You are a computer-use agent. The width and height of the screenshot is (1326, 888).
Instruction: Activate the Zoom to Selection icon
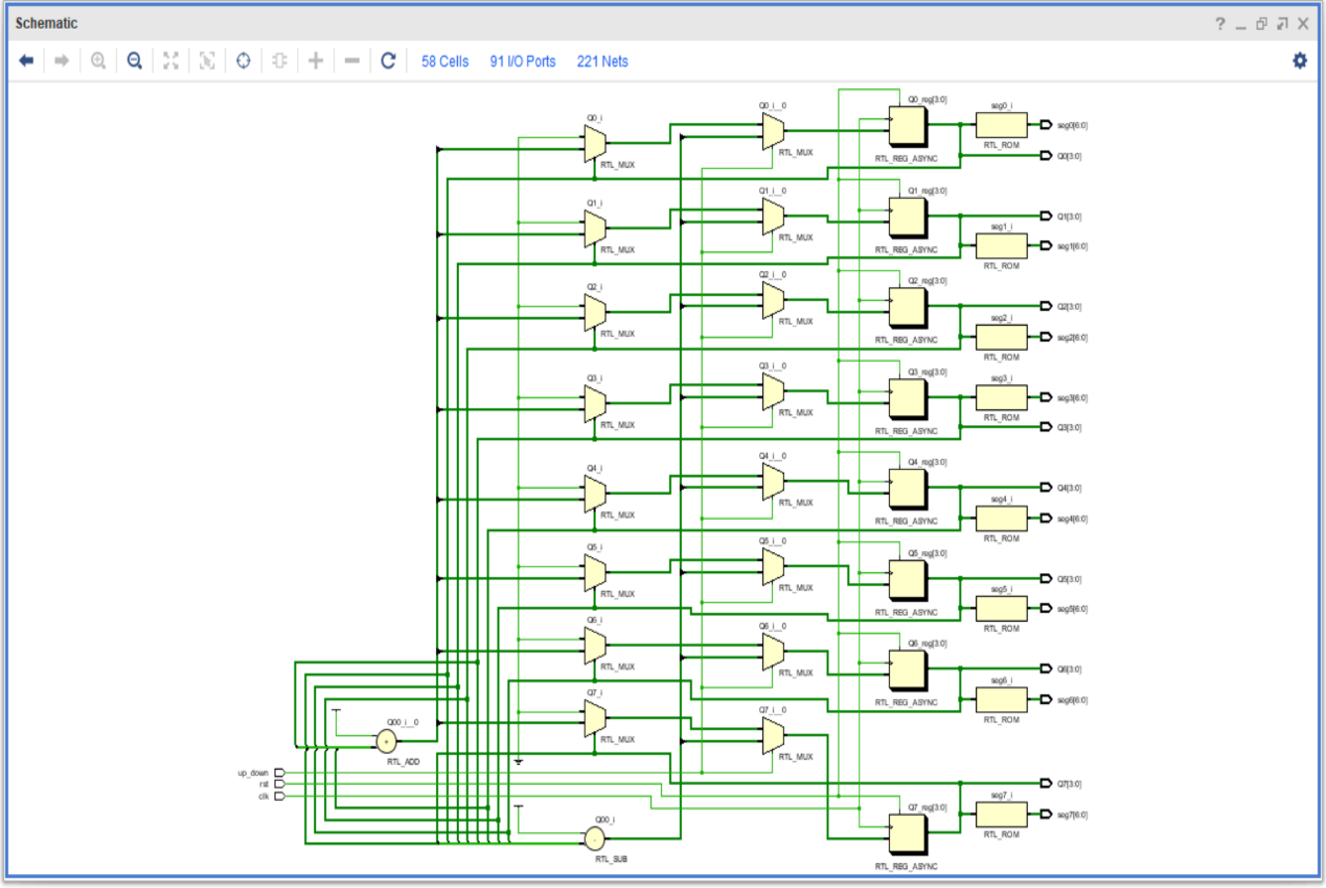point(206,61)
